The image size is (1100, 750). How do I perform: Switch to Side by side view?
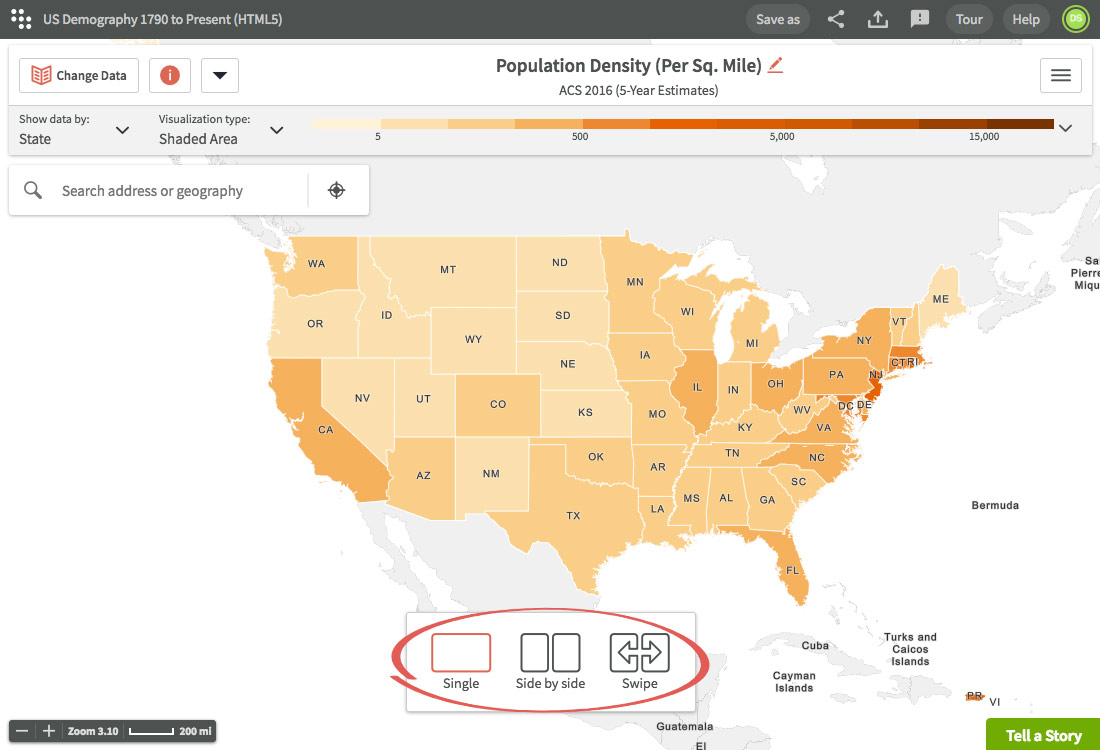(x=548, y=653)
